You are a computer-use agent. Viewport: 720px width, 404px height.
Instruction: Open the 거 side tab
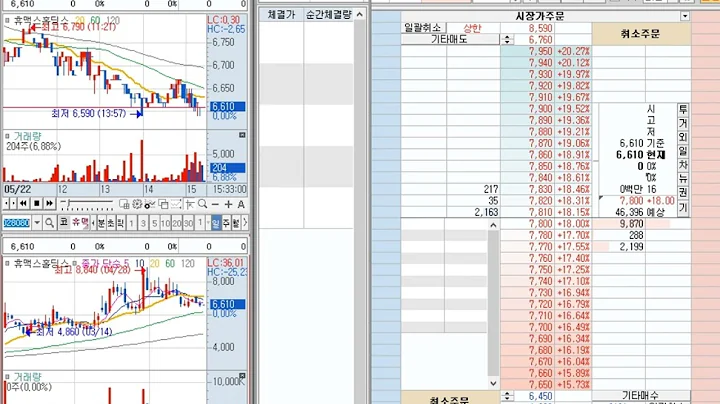[x=683, y=123]
